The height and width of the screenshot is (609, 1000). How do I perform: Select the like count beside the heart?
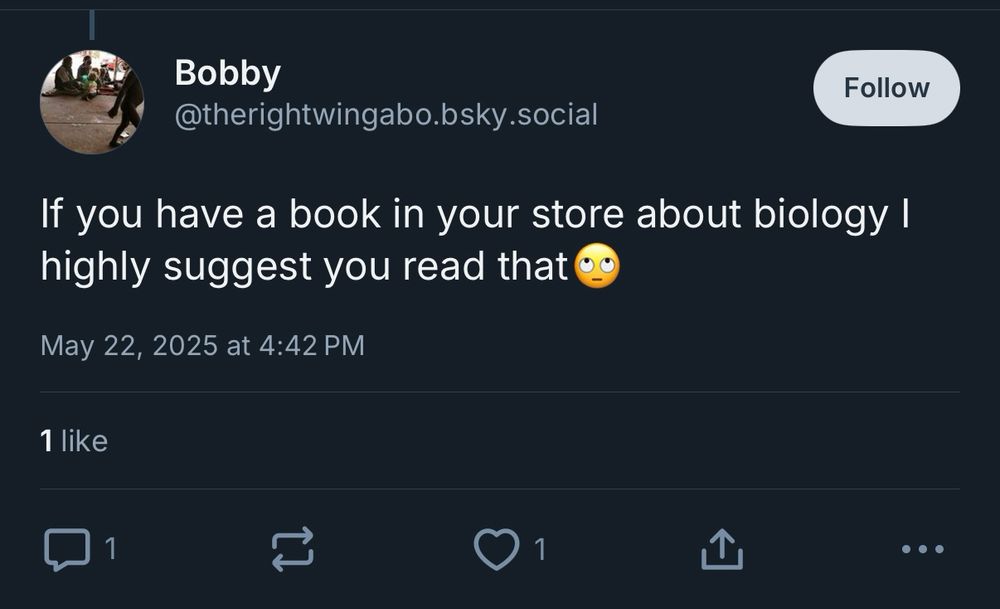click(x=538, y=548)
